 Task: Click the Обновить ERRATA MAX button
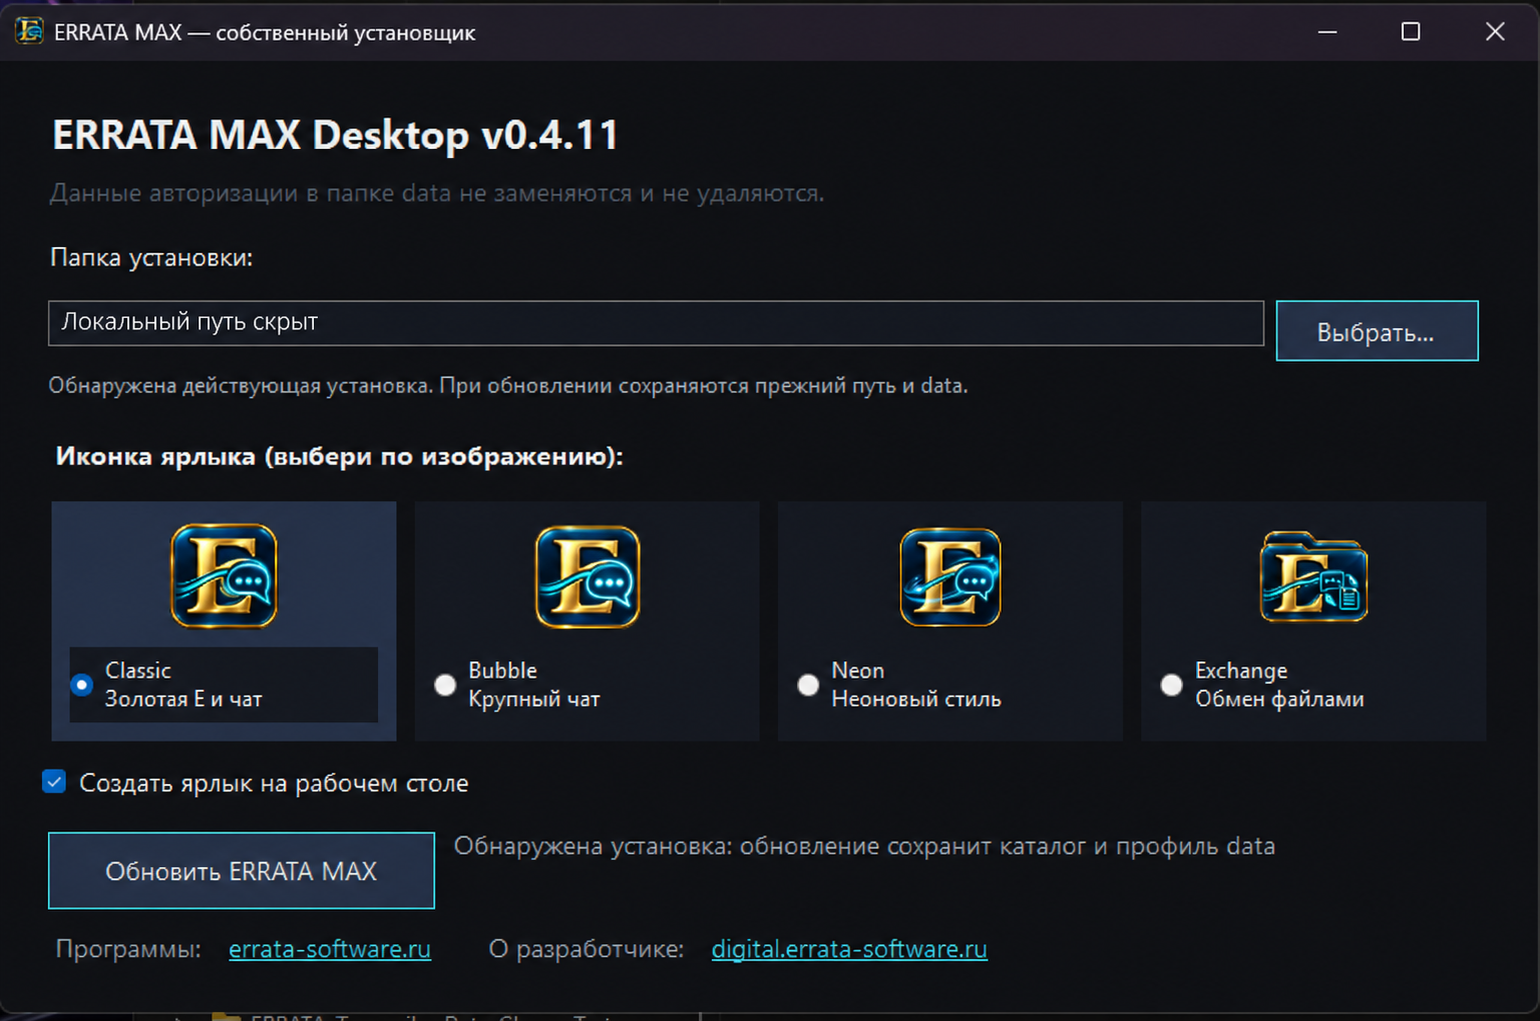tap(241, 871)
